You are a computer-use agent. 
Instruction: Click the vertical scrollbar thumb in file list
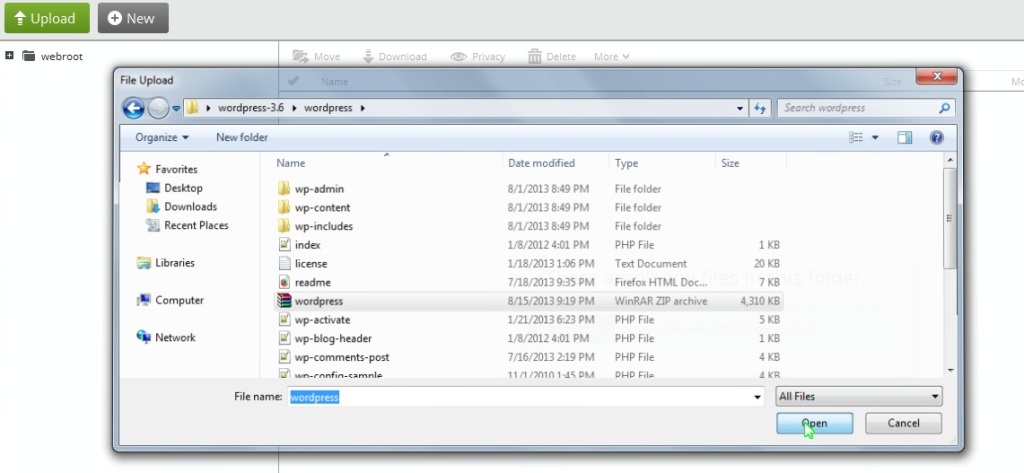pos(950,218)
